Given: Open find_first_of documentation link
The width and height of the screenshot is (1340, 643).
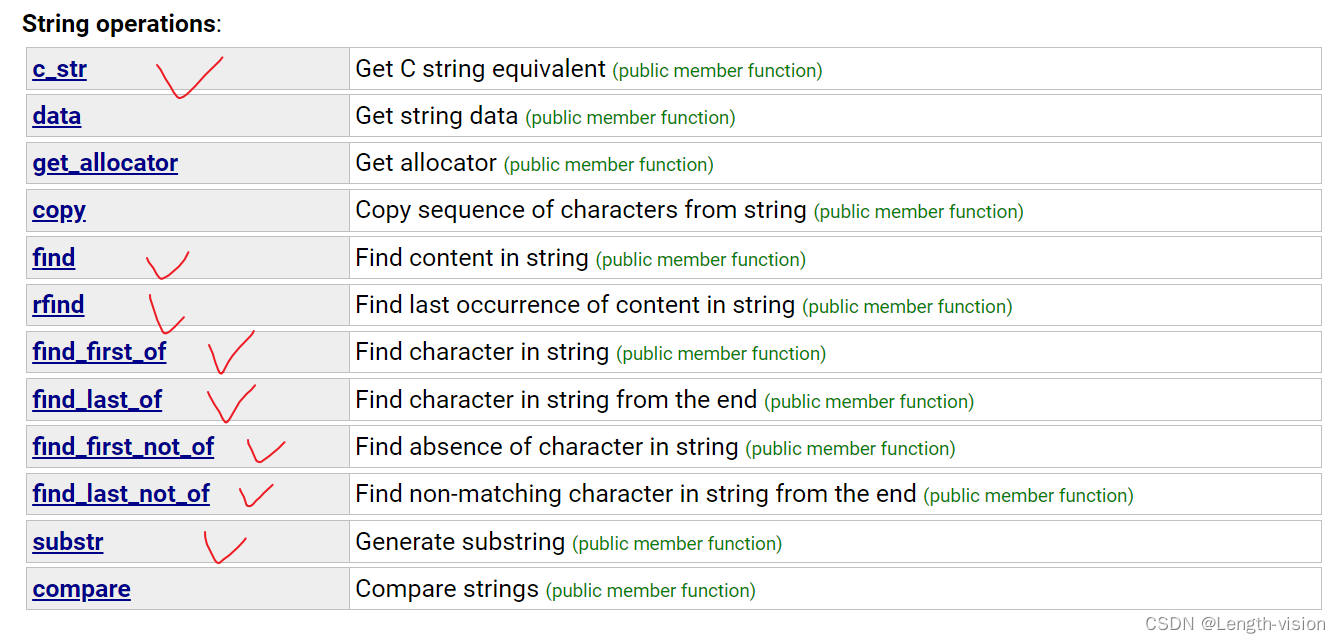Looking at the screenshot, I should point(99,352).
